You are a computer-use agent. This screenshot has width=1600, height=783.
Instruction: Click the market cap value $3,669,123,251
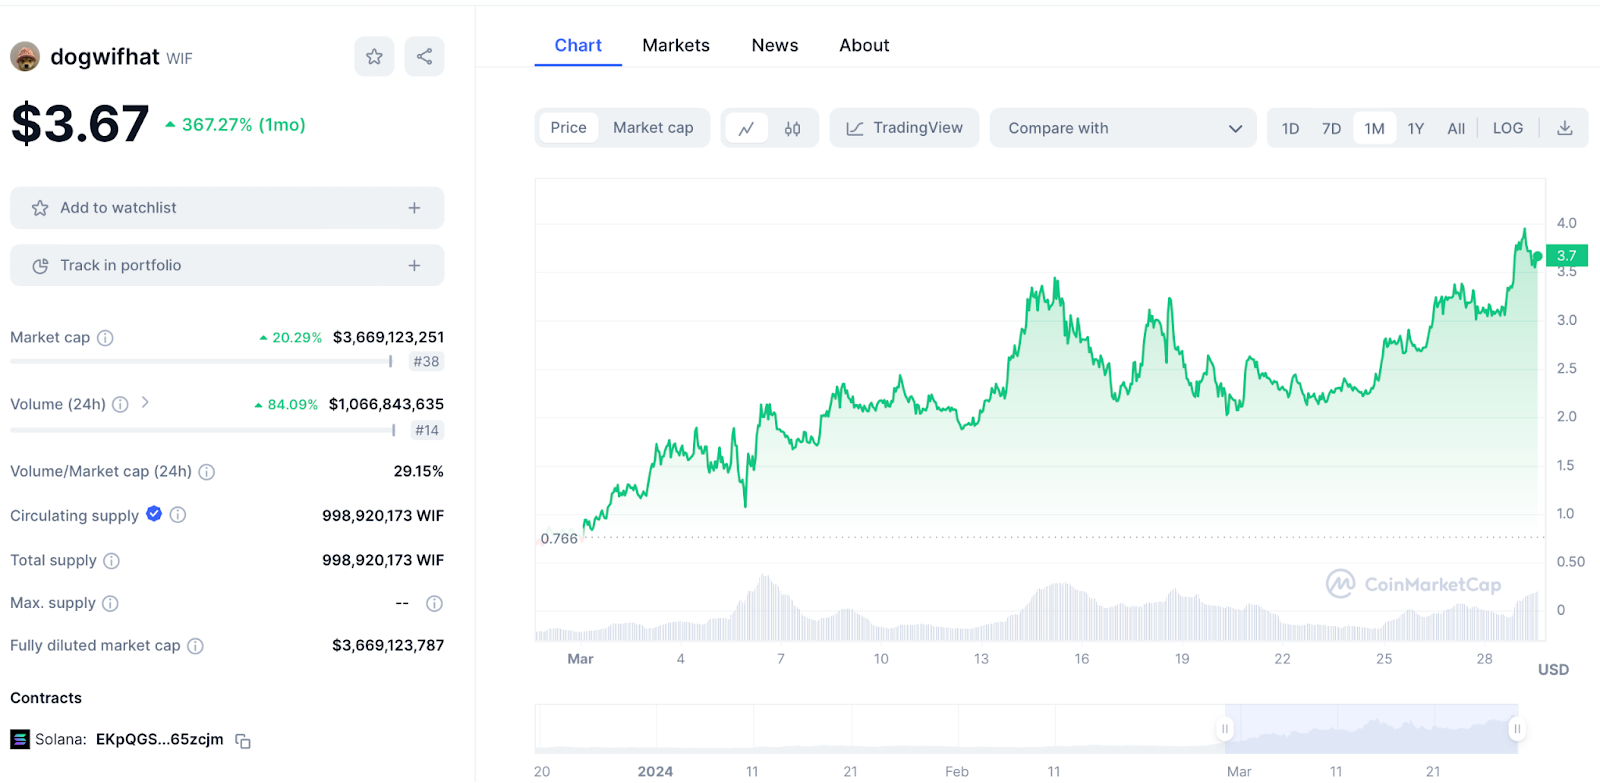[x=388, y=337]
